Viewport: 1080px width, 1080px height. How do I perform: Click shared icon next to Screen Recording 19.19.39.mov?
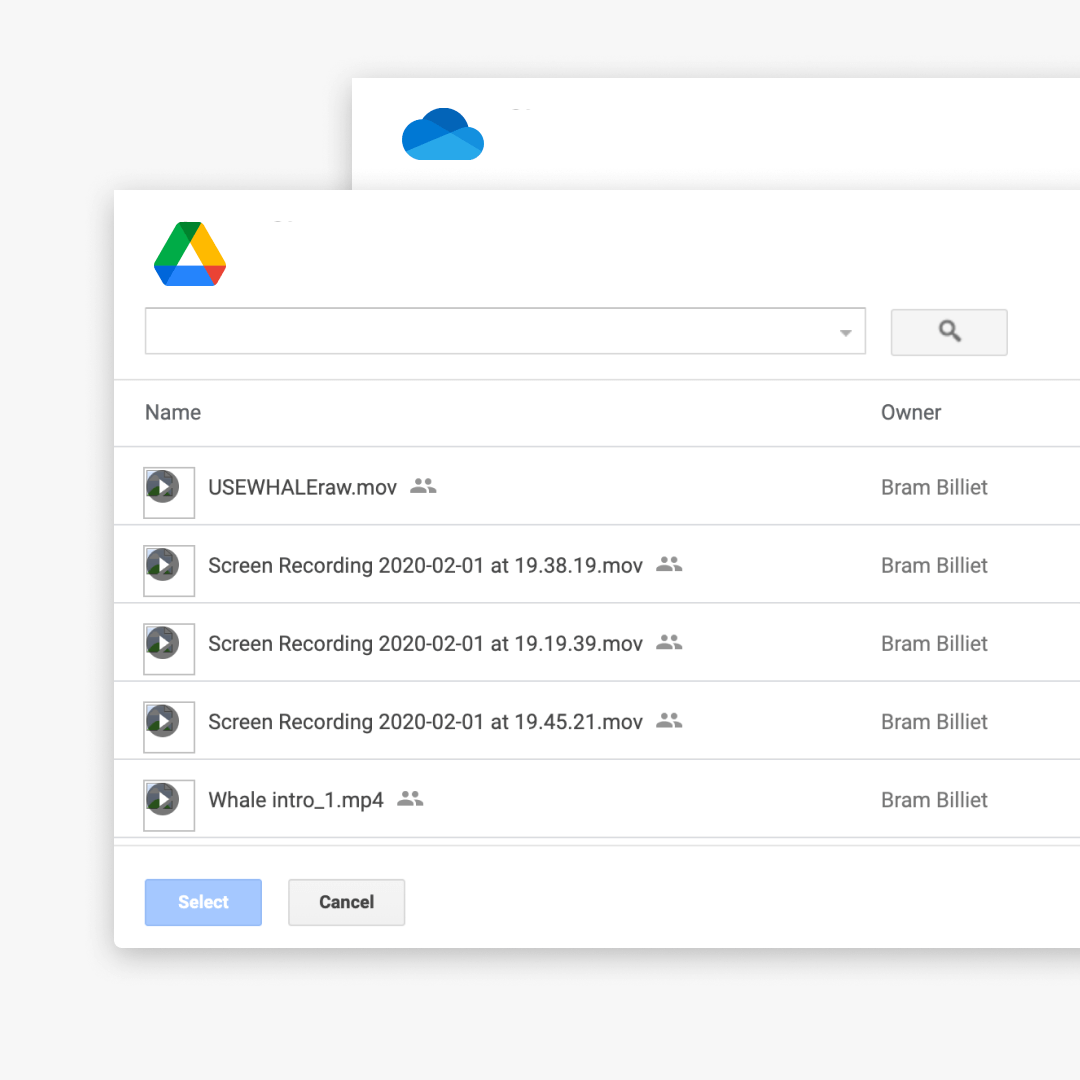(x=669, y=643)
